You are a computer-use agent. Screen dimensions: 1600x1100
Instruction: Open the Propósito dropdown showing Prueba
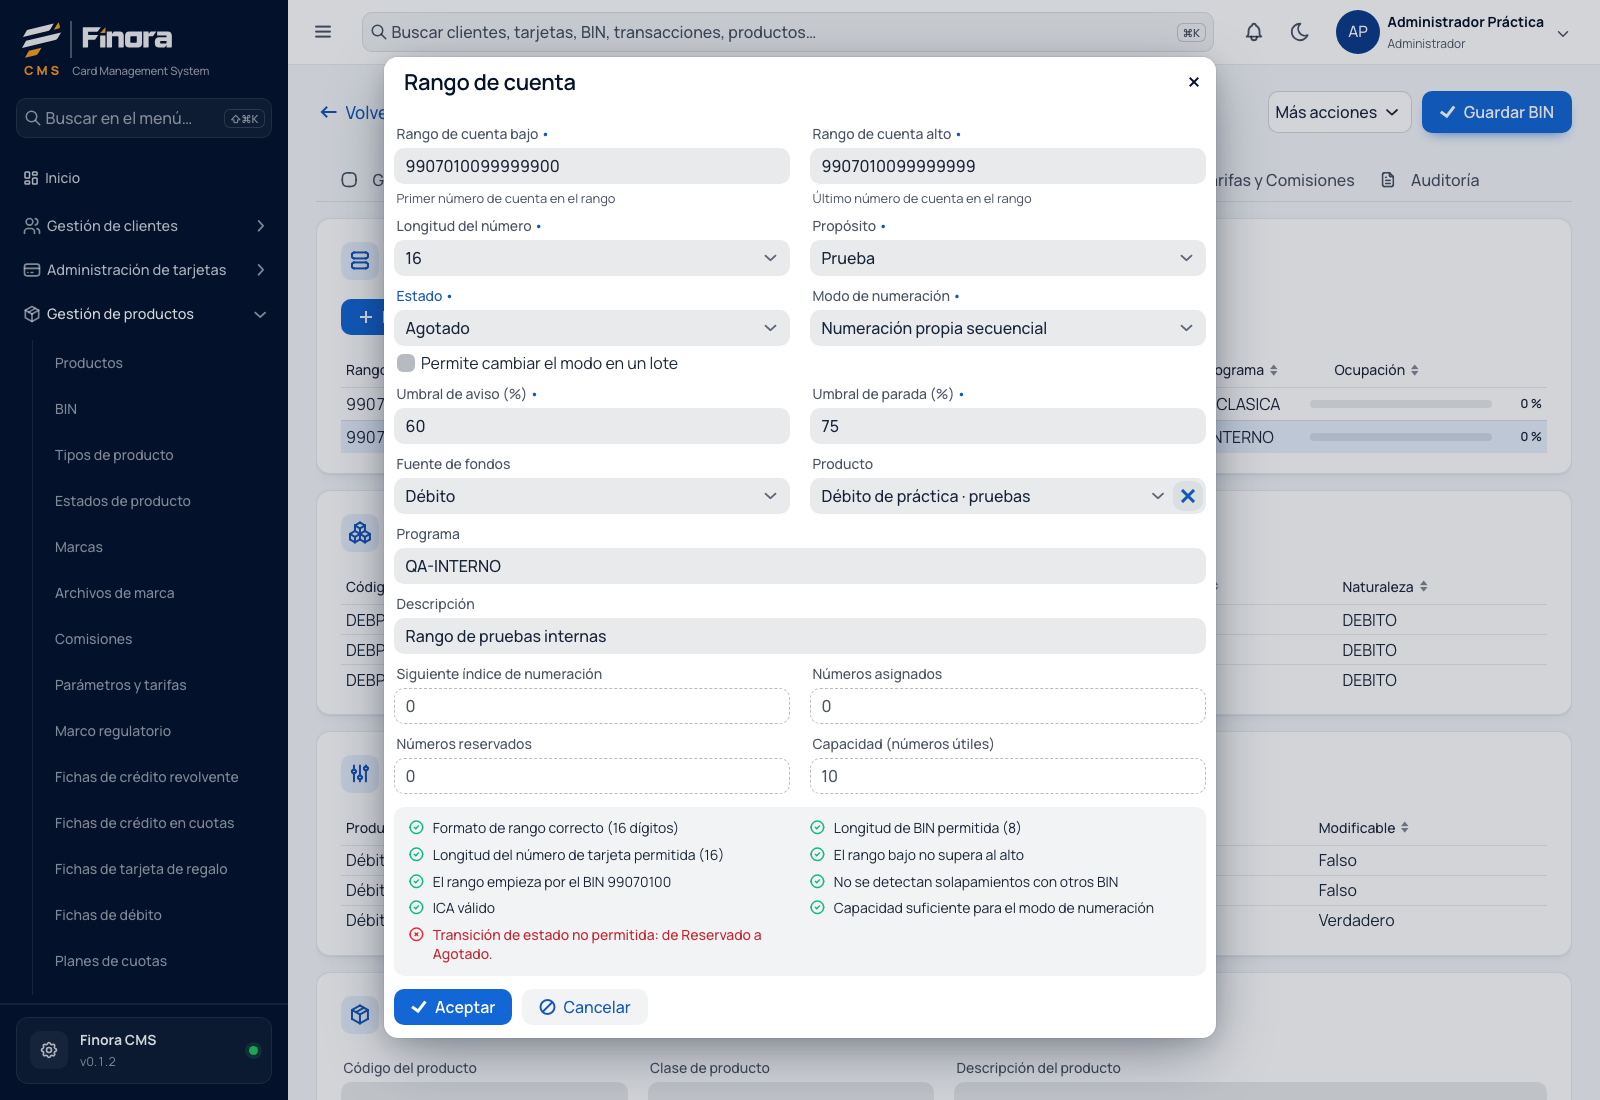1008,258
